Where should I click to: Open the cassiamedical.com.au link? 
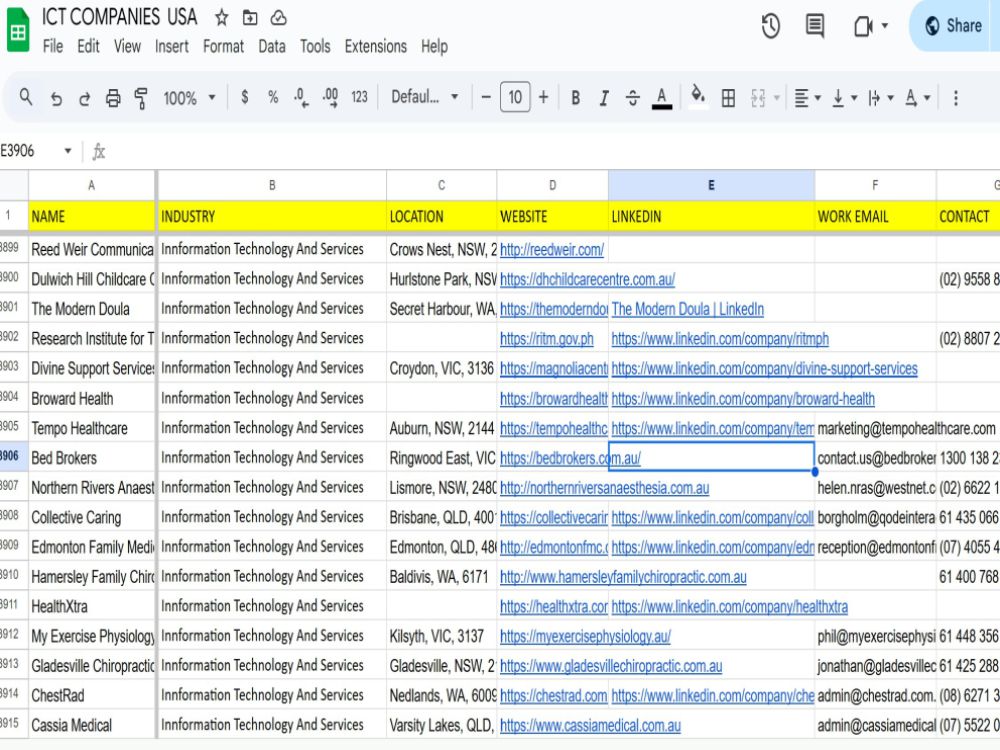point(590,725)
